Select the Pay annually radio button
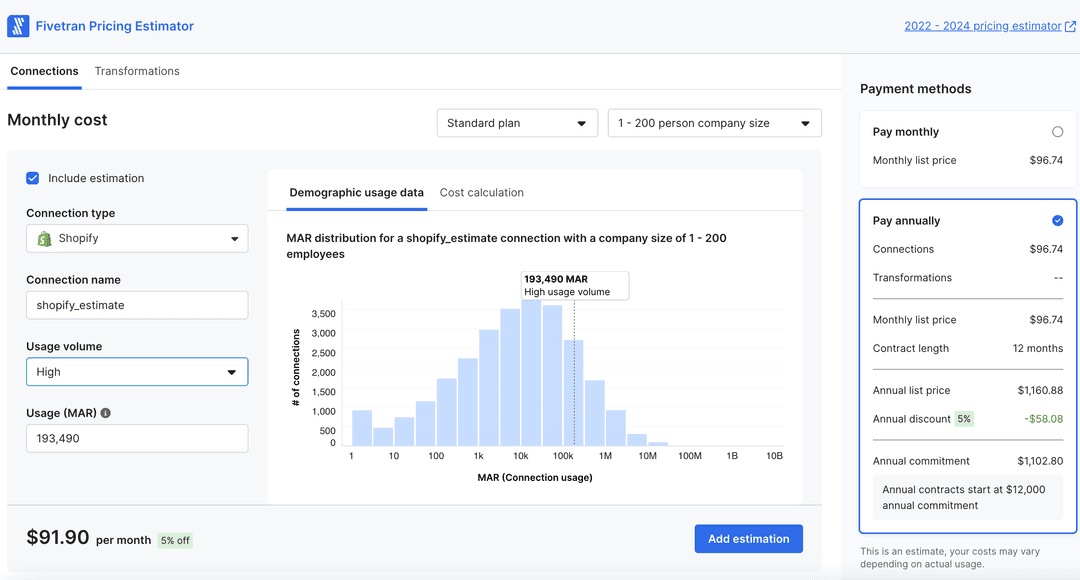 (1057, 220)
